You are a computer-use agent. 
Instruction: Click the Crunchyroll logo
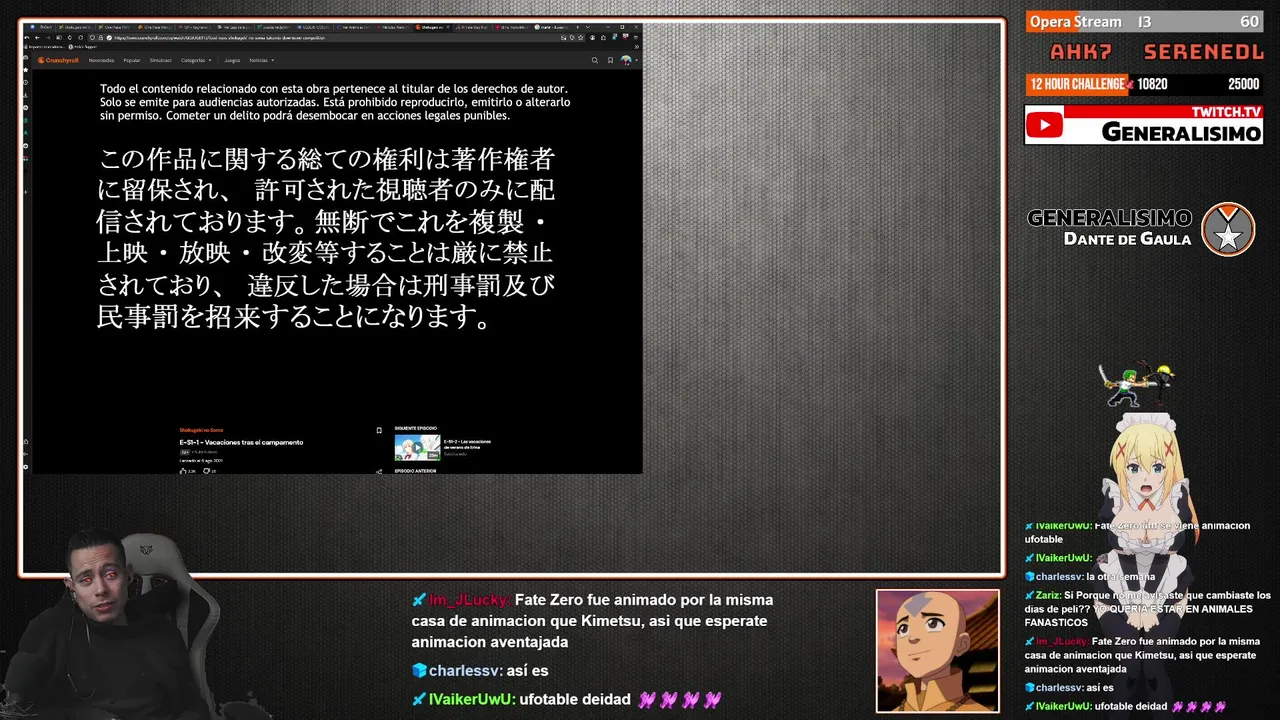tap(58, 60)
